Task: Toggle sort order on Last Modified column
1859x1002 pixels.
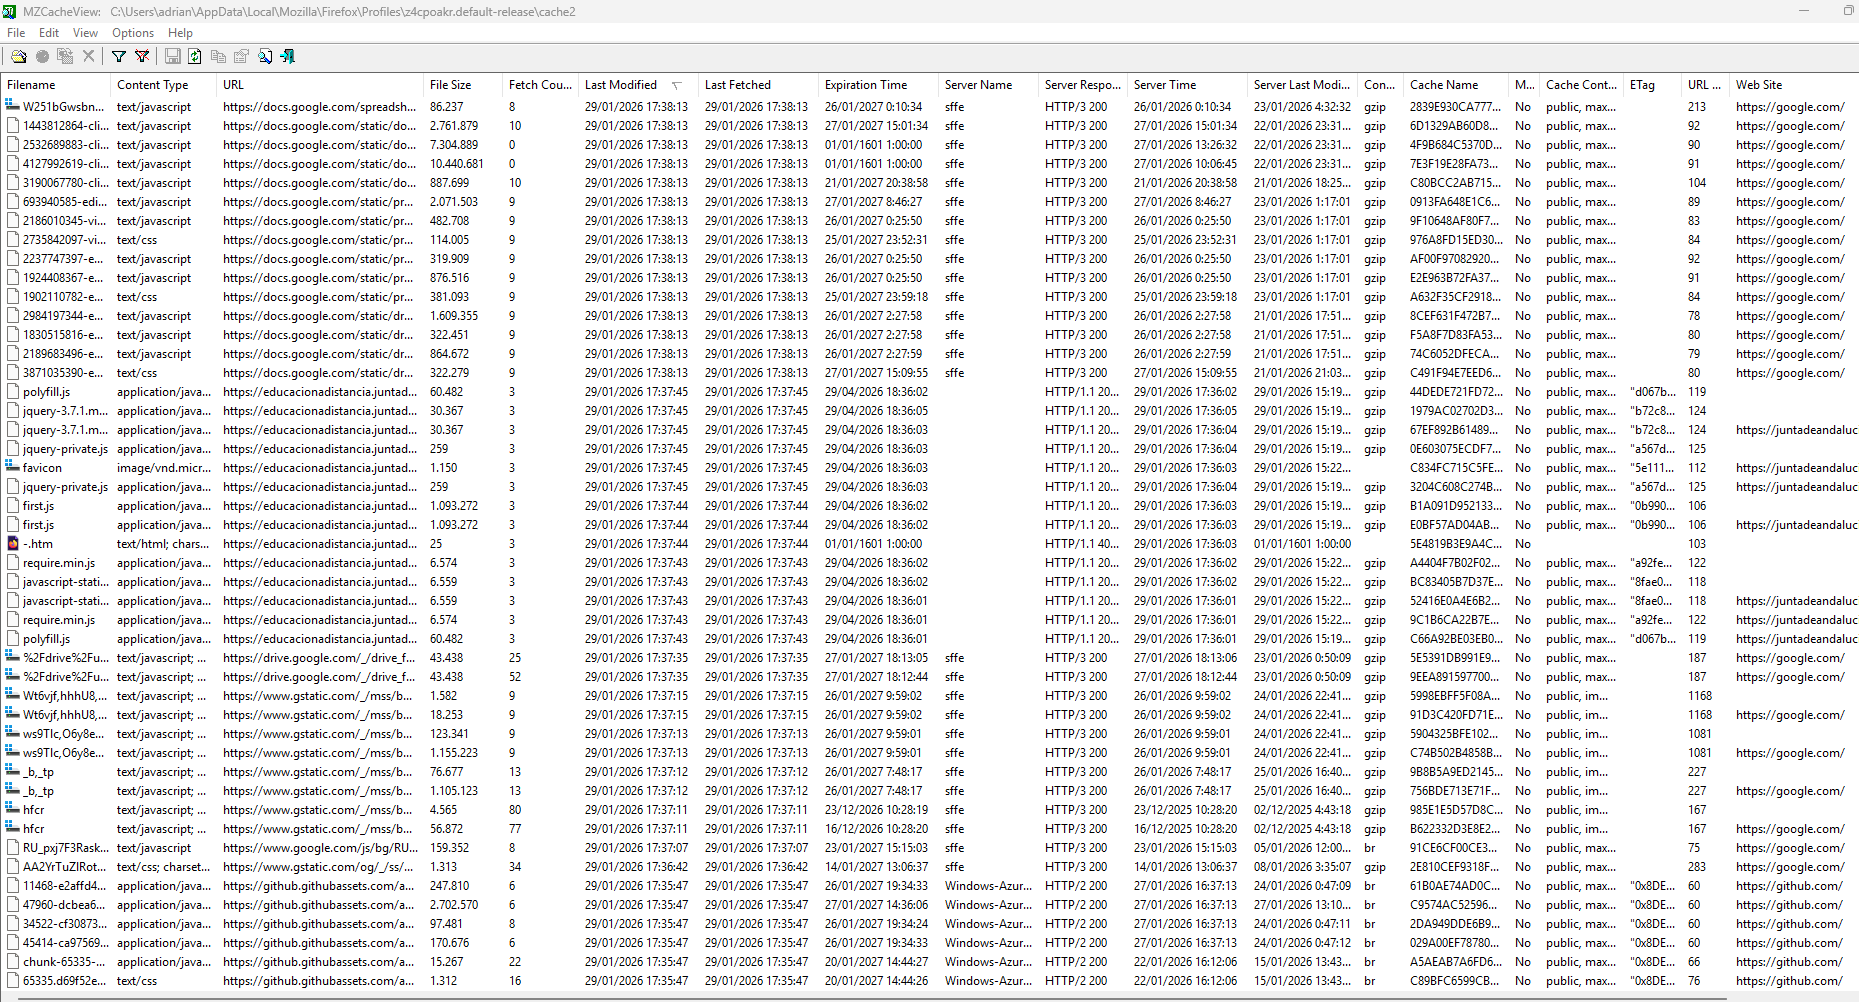Action: click(621, 85)
